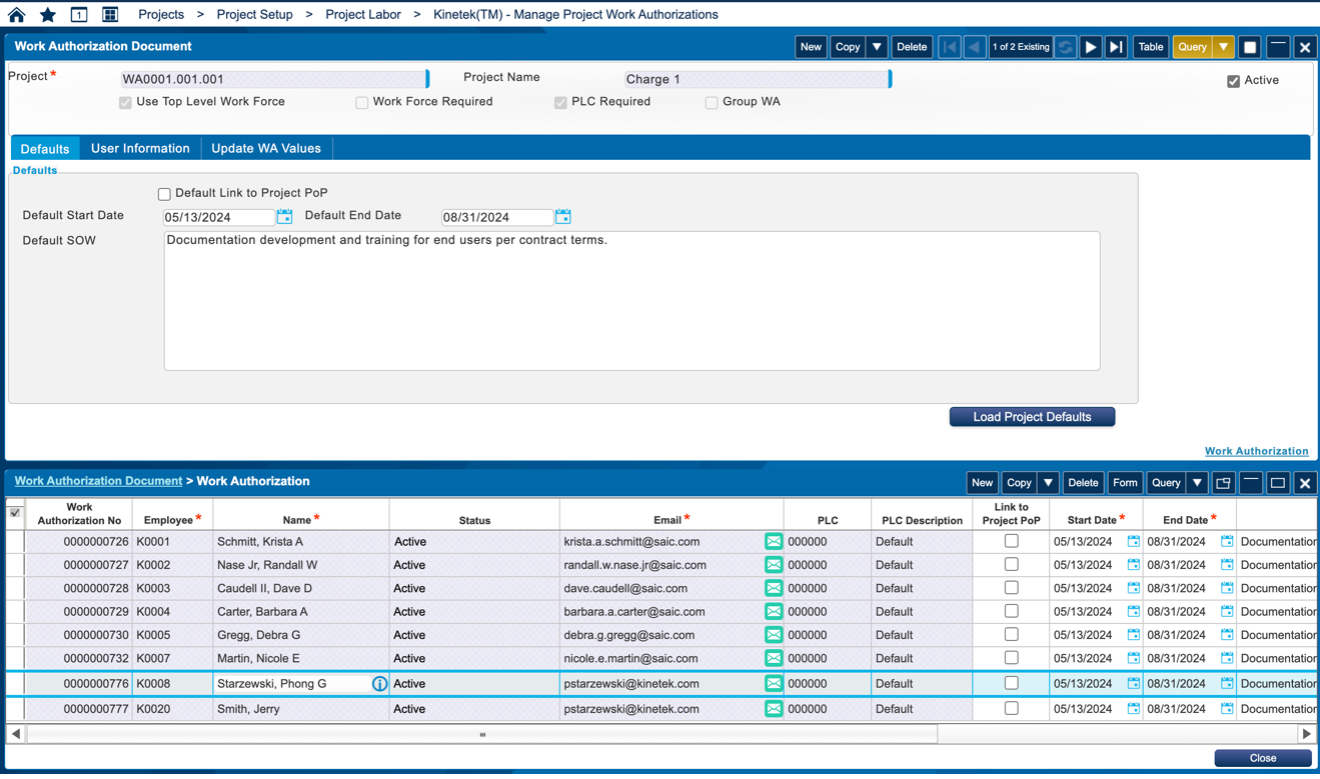Image resolution: width=1320 pixels, height=779 pixels.
Task: Open Start Date calendar for Schmitt row
Action: 1133,541
